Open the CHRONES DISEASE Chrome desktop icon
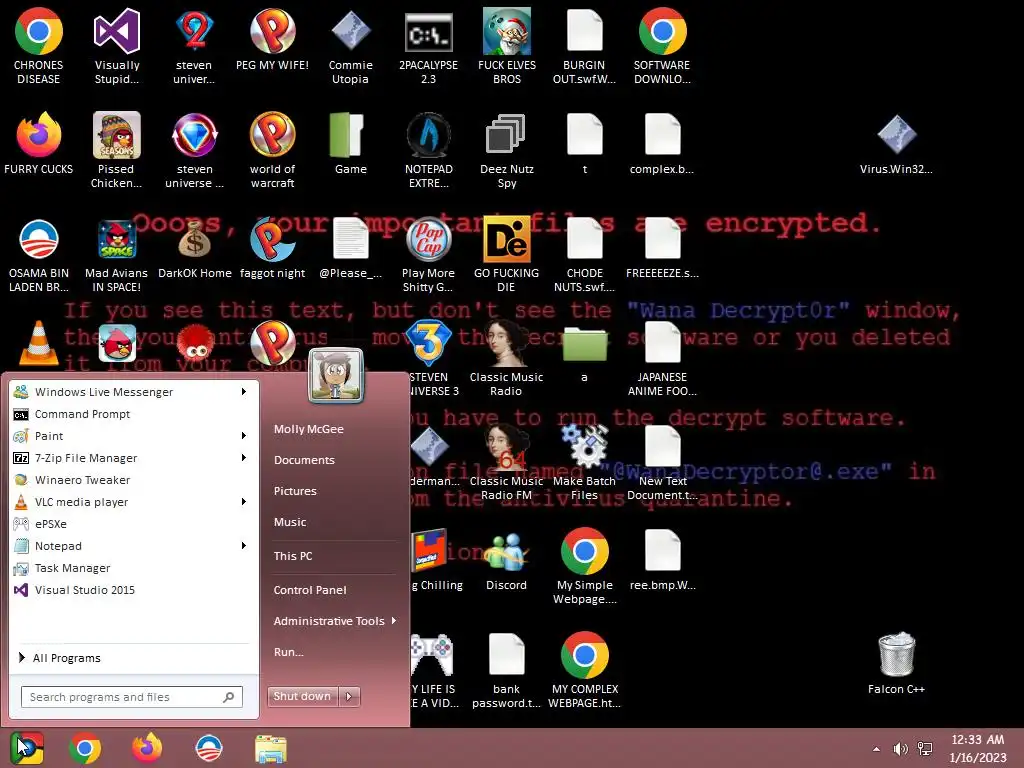The height and width of the screenshot is (768, 1024). [39, 46]
